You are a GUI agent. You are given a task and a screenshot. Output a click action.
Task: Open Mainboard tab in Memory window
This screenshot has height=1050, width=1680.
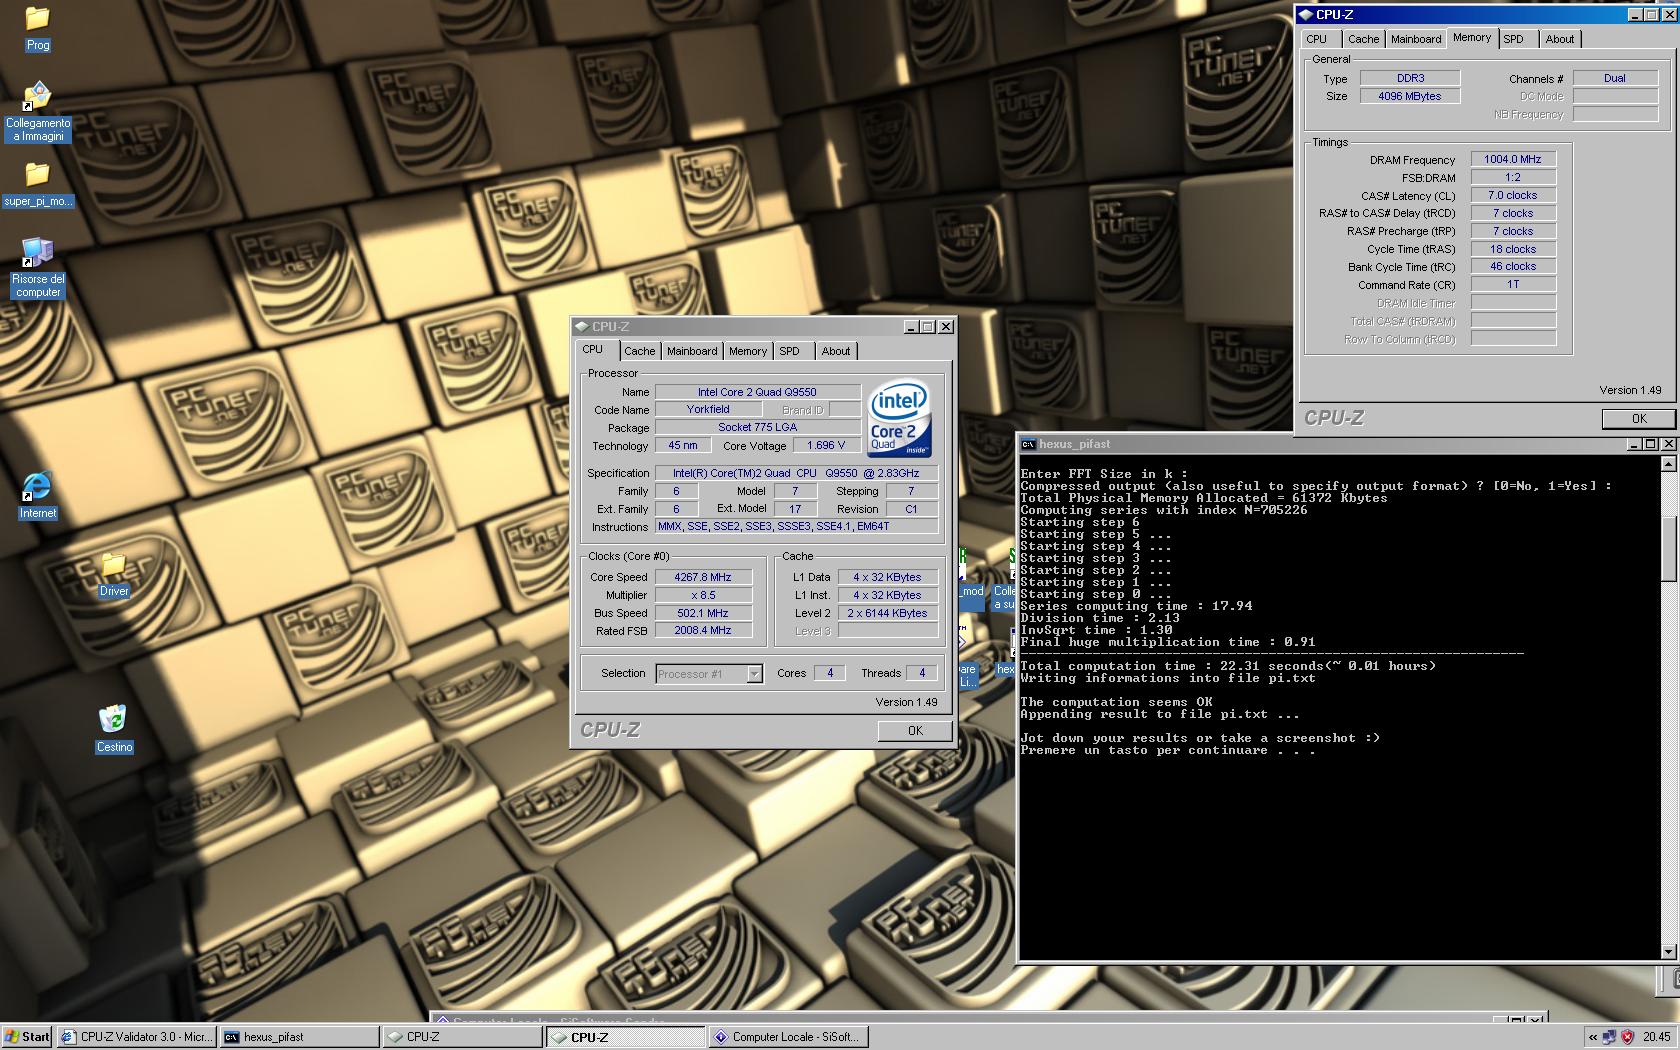pos(1416,39)
